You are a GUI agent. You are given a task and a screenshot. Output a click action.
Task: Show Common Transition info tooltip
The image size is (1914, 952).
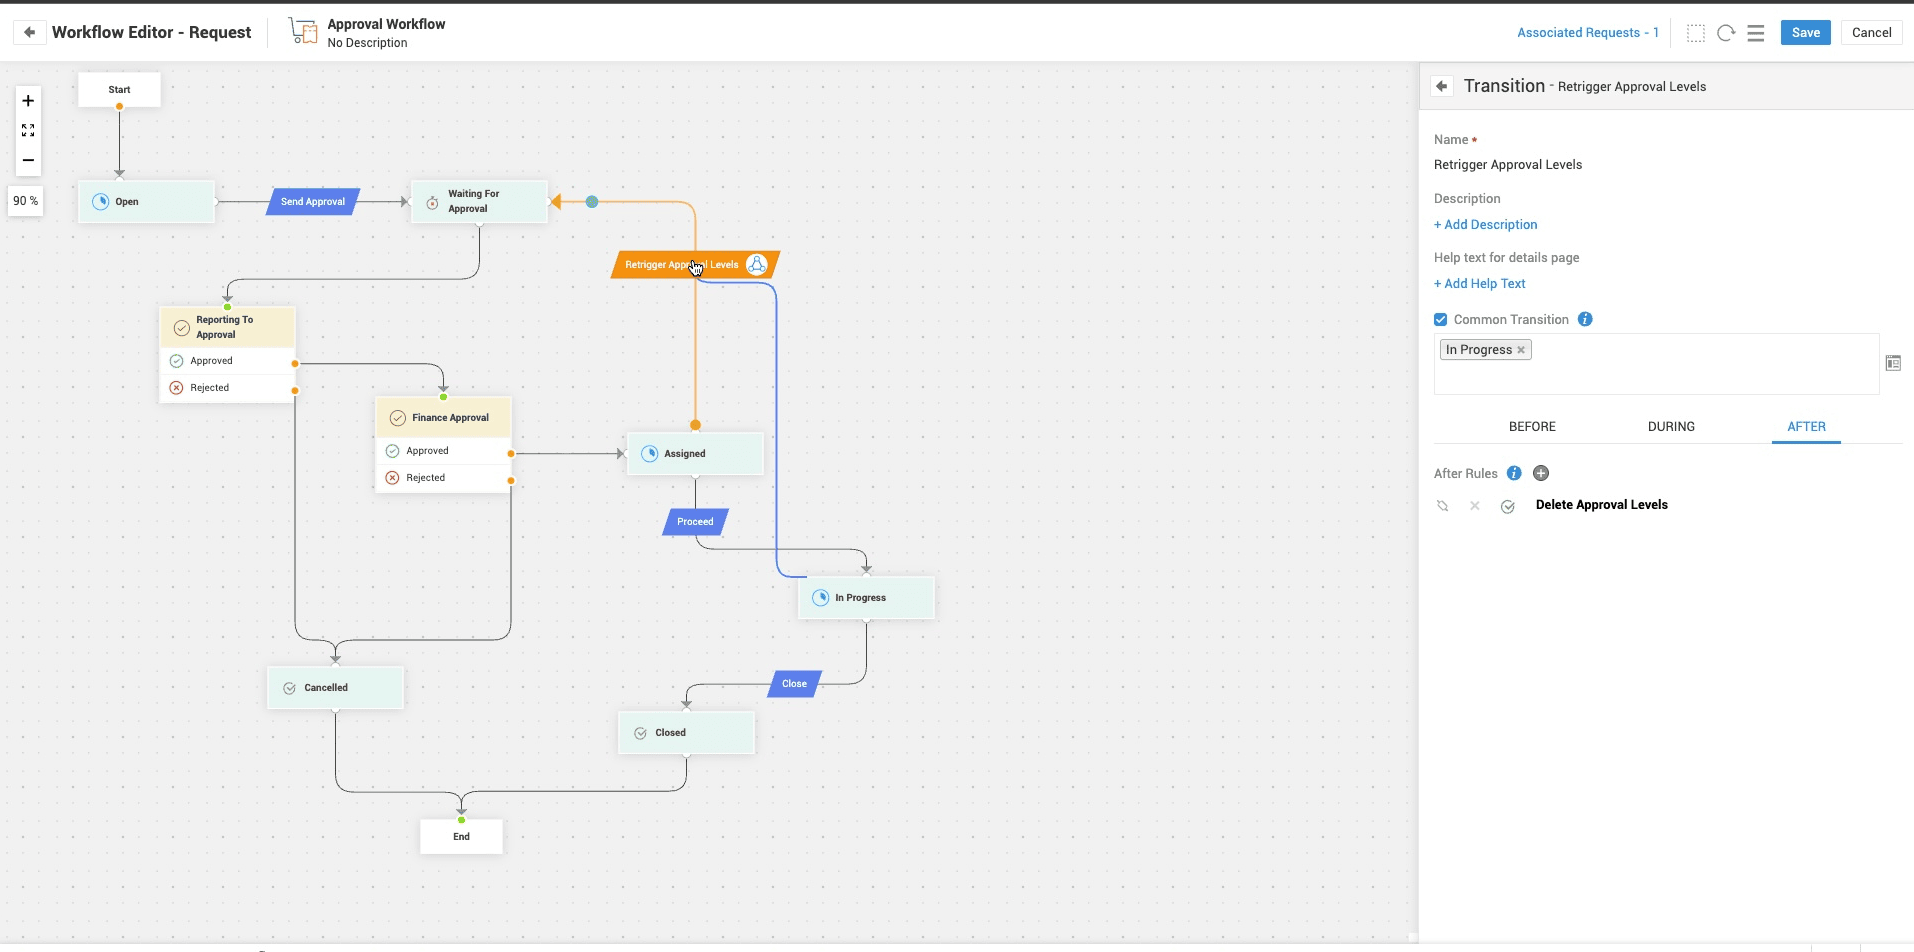click(1585, 319)
